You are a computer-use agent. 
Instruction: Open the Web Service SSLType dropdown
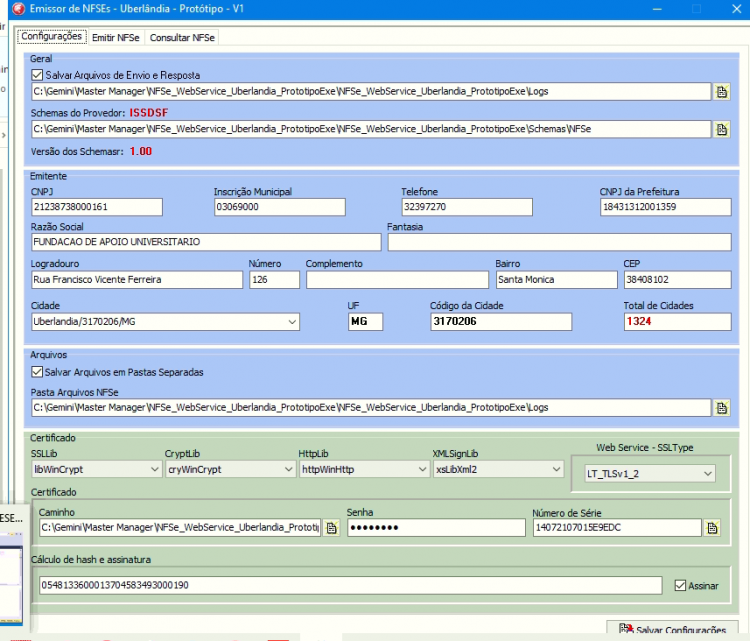[x=707, y=474]
